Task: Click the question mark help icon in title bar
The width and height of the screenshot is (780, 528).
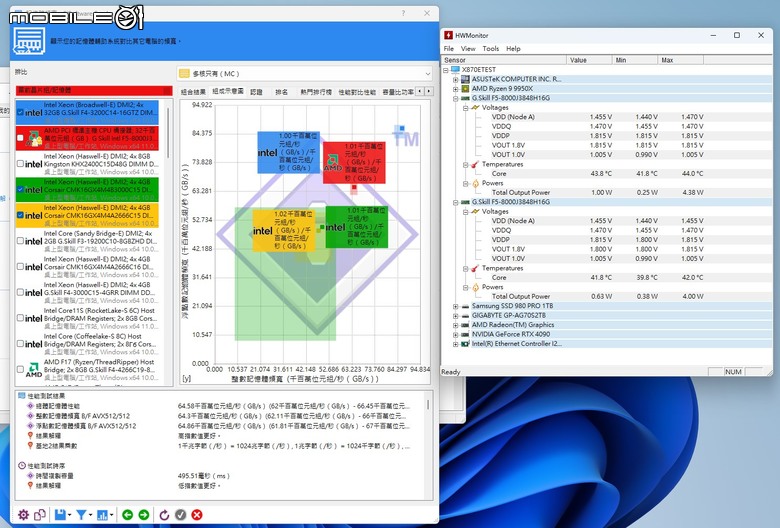Action: 403,13
